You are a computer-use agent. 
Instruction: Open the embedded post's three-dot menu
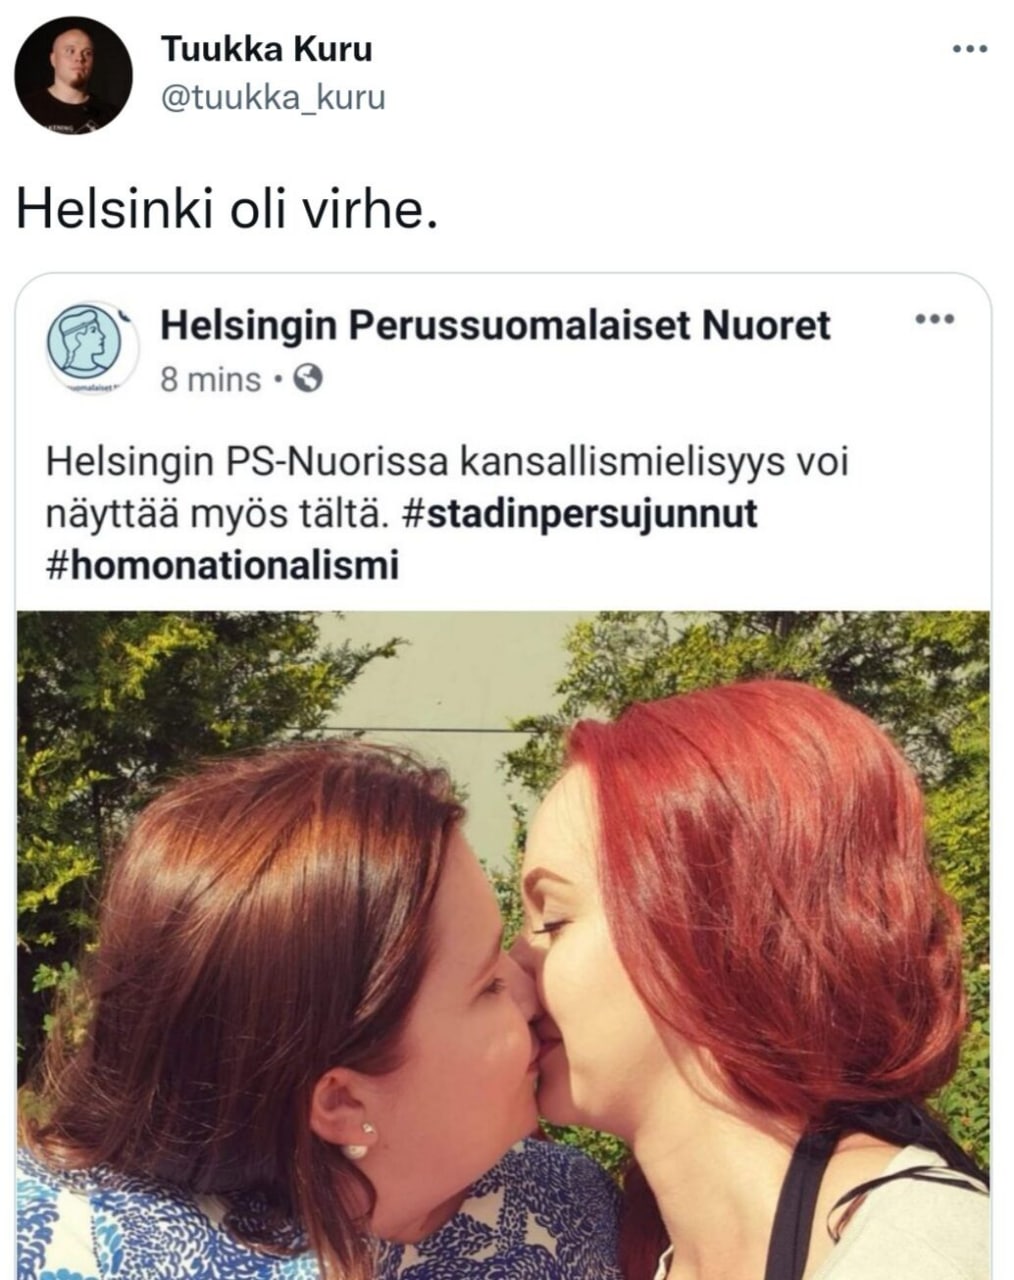[x=935, y=320]
